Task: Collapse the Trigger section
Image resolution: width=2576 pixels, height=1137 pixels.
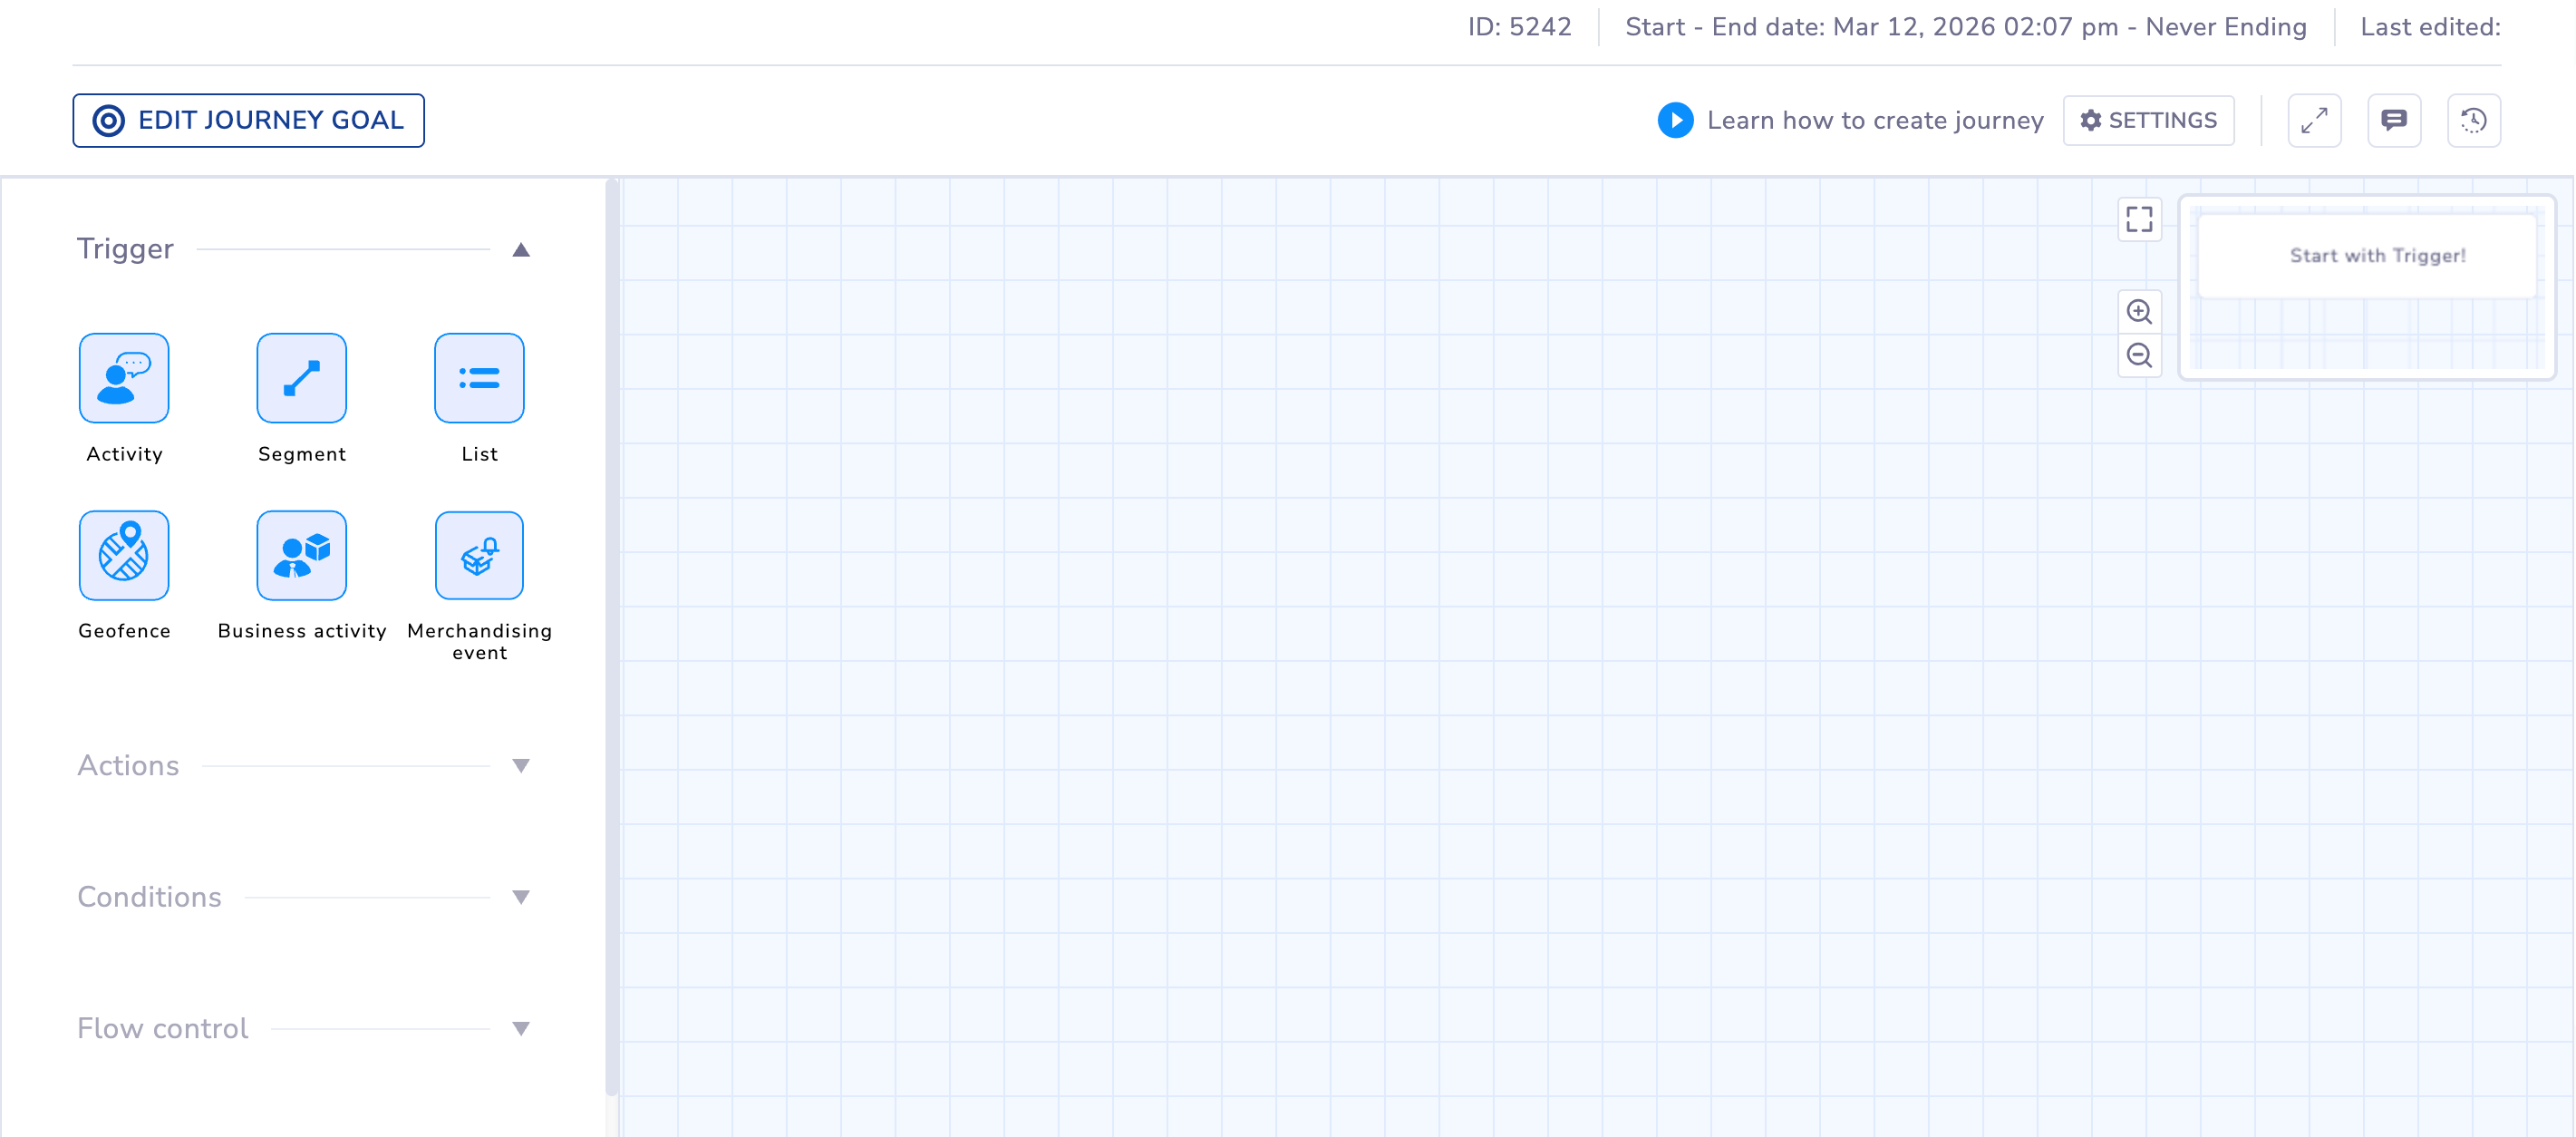Action: (x=521, y=249)
